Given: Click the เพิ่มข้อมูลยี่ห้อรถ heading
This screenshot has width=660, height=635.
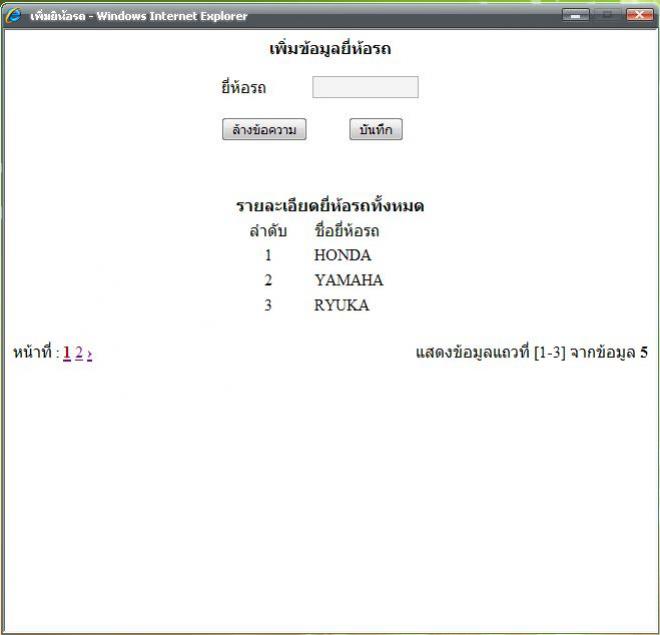Looking at the screenshot, I should [x=330, y=49].
